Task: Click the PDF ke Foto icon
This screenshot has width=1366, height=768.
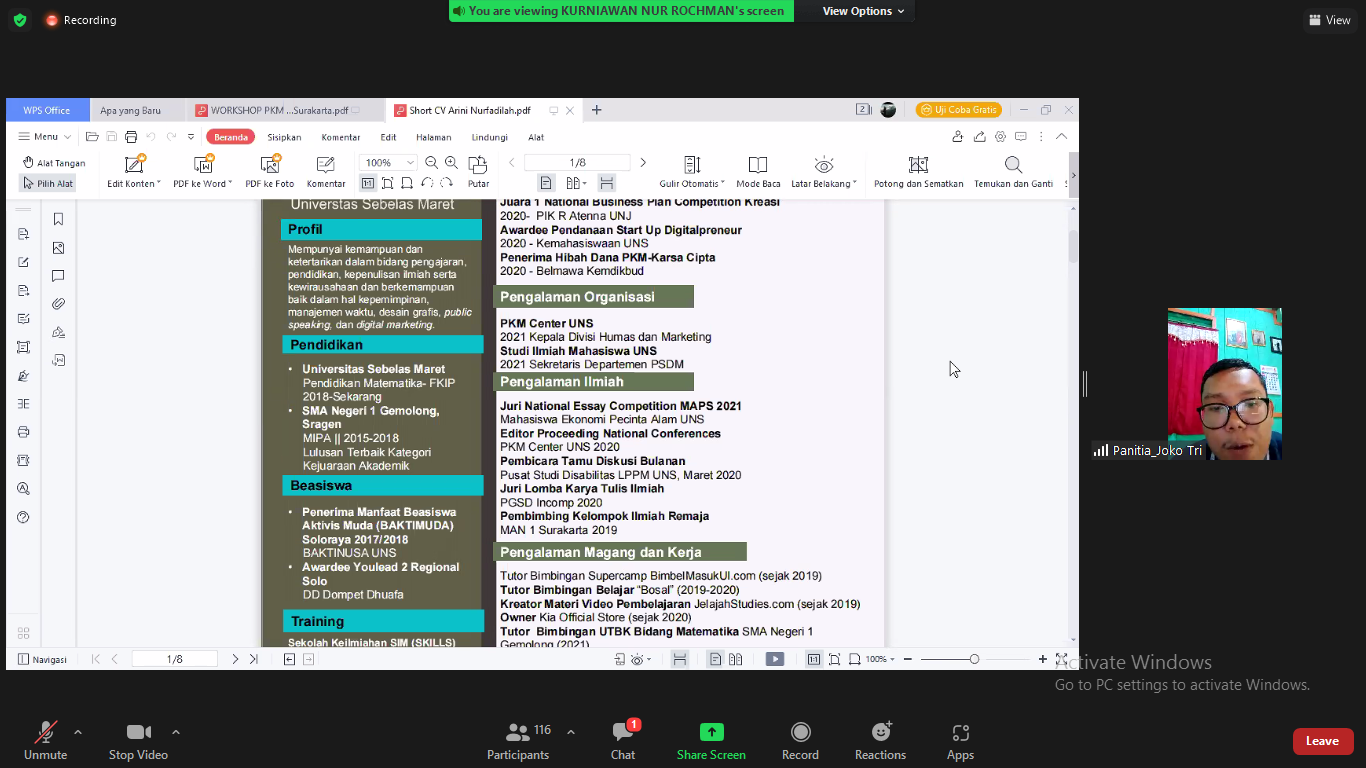Action: [x=270, y=165]
